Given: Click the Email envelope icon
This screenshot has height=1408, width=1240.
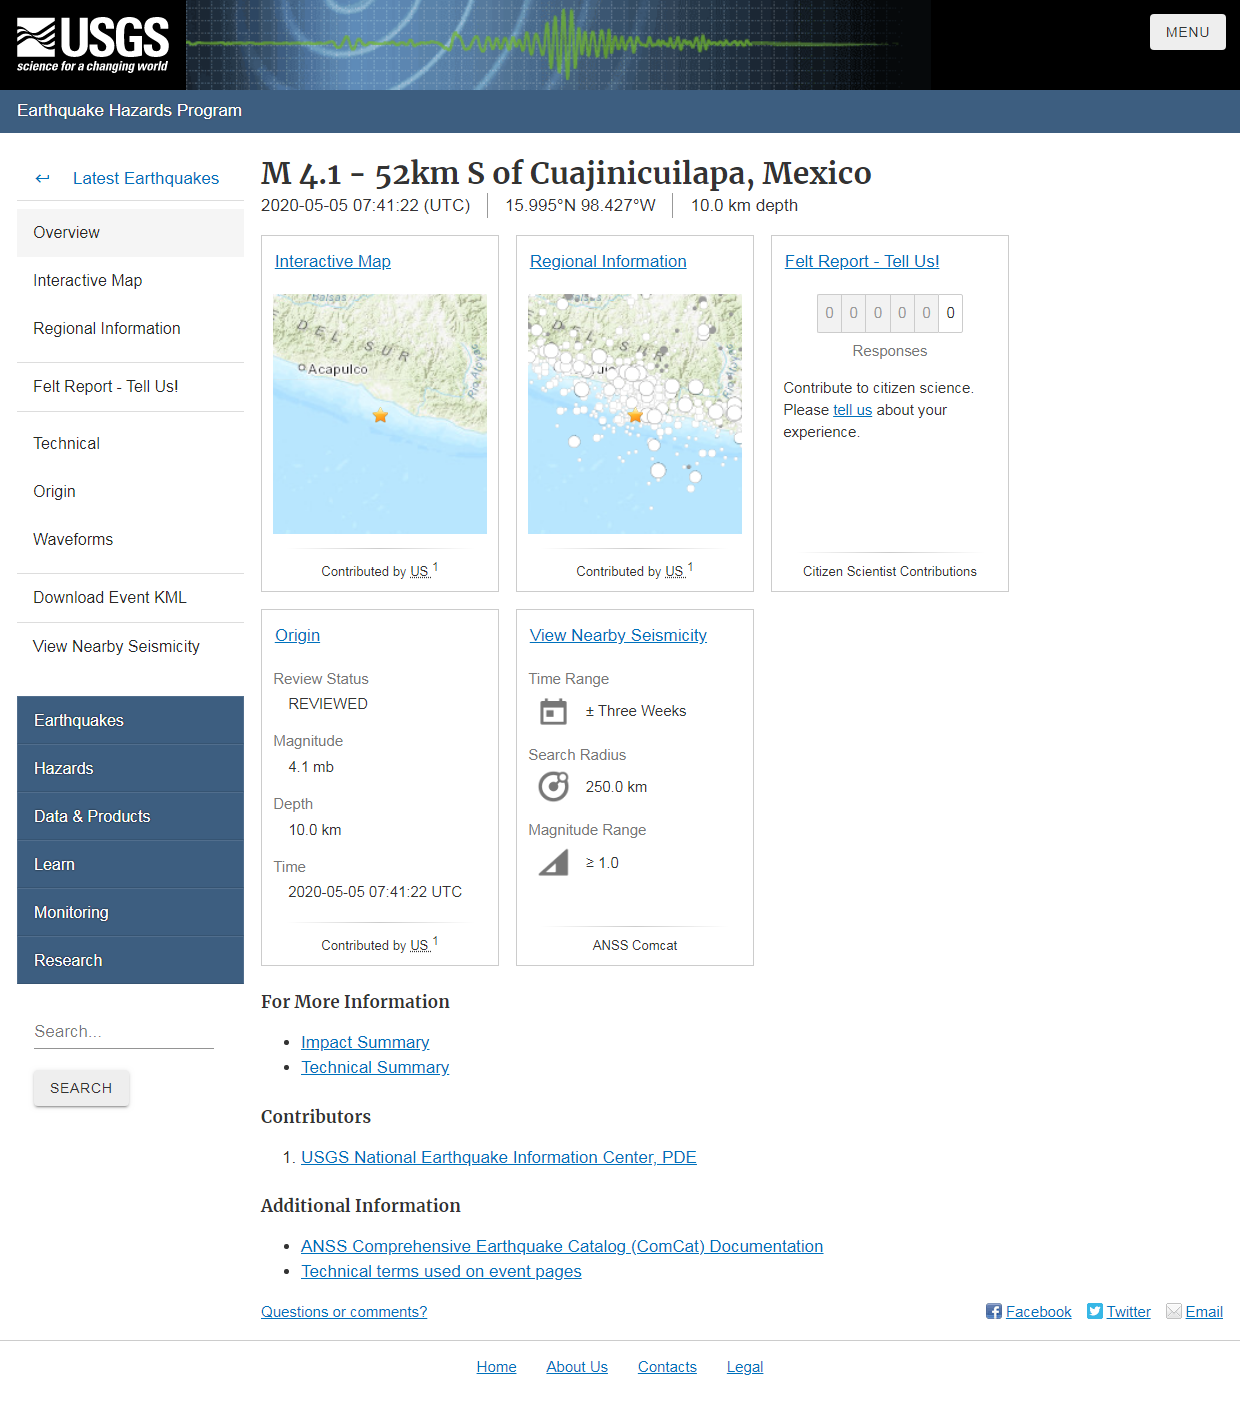Looking at the screenshot, I should coord(1173,1311).
